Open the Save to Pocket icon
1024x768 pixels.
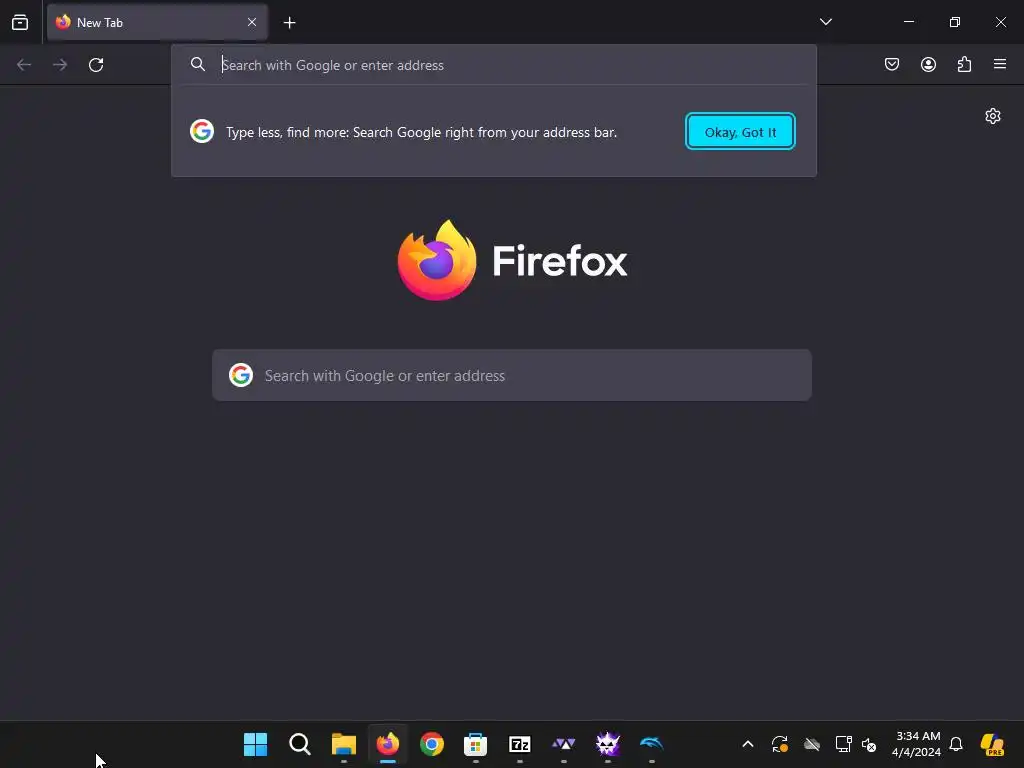pos(891,64)
